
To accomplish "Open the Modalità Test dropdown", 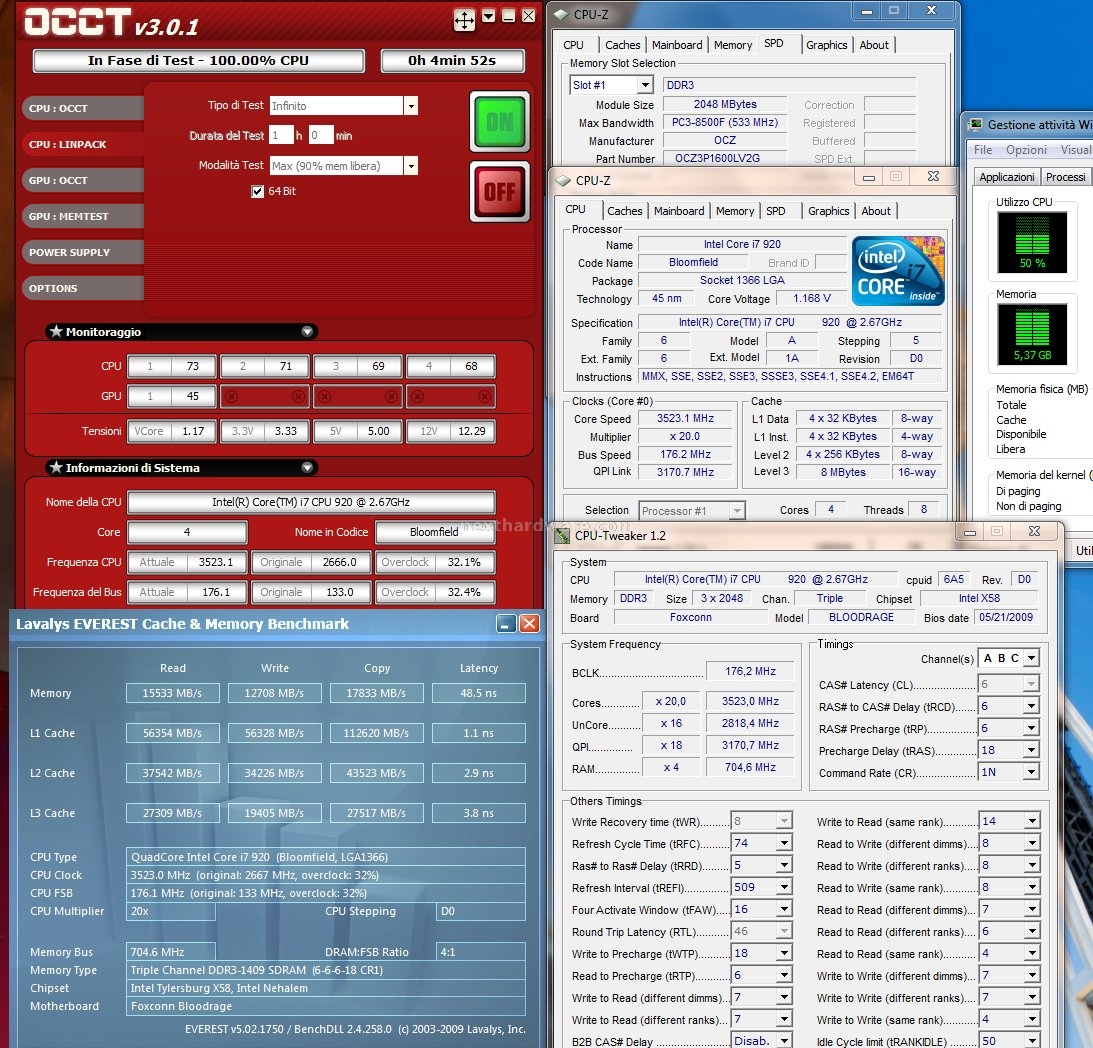I will tap(411, 166).
